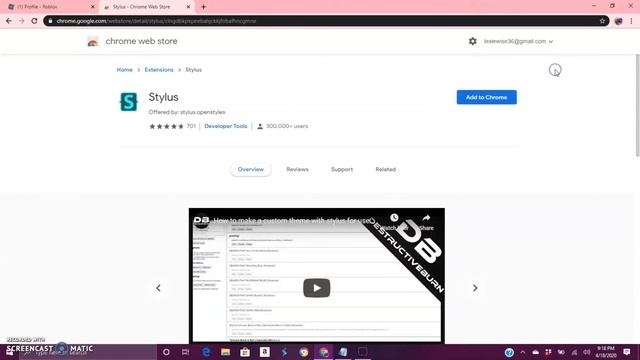The height and width of the screenshot is (360, 640).
Task: Open the new tab plus button
Action: tap(203, 7)
